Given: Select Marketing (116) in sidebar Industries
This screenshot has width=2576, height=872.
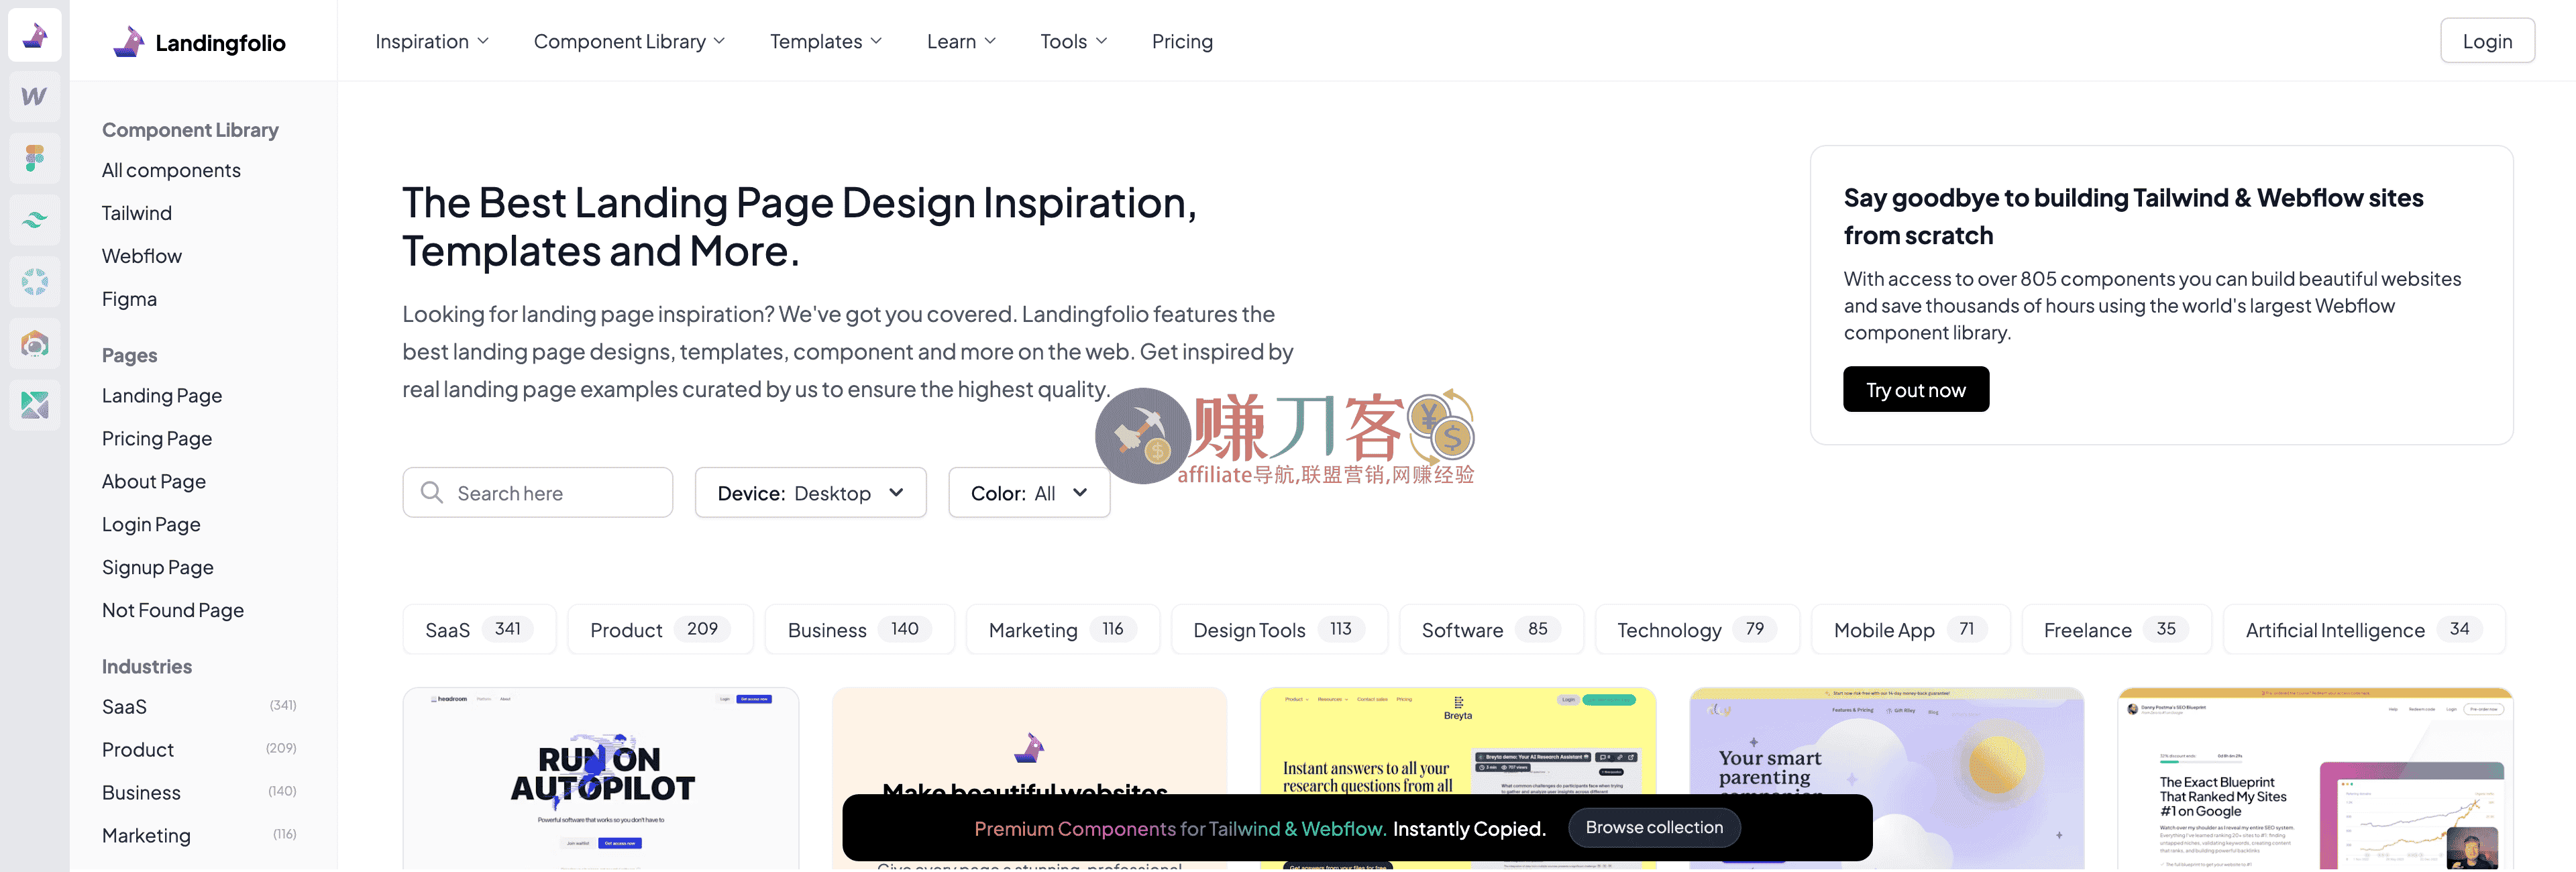Looking at the screenshot, I should coord(199,836).
